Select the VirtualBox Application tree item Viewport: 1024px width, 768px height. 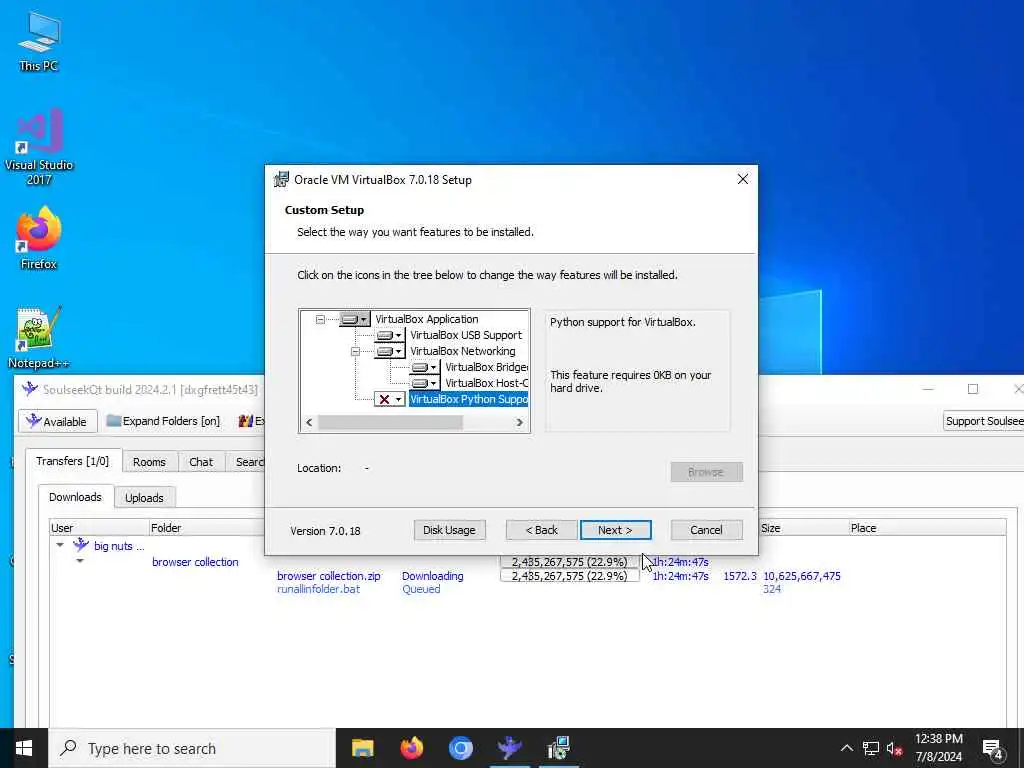click(x=426, y=319)
